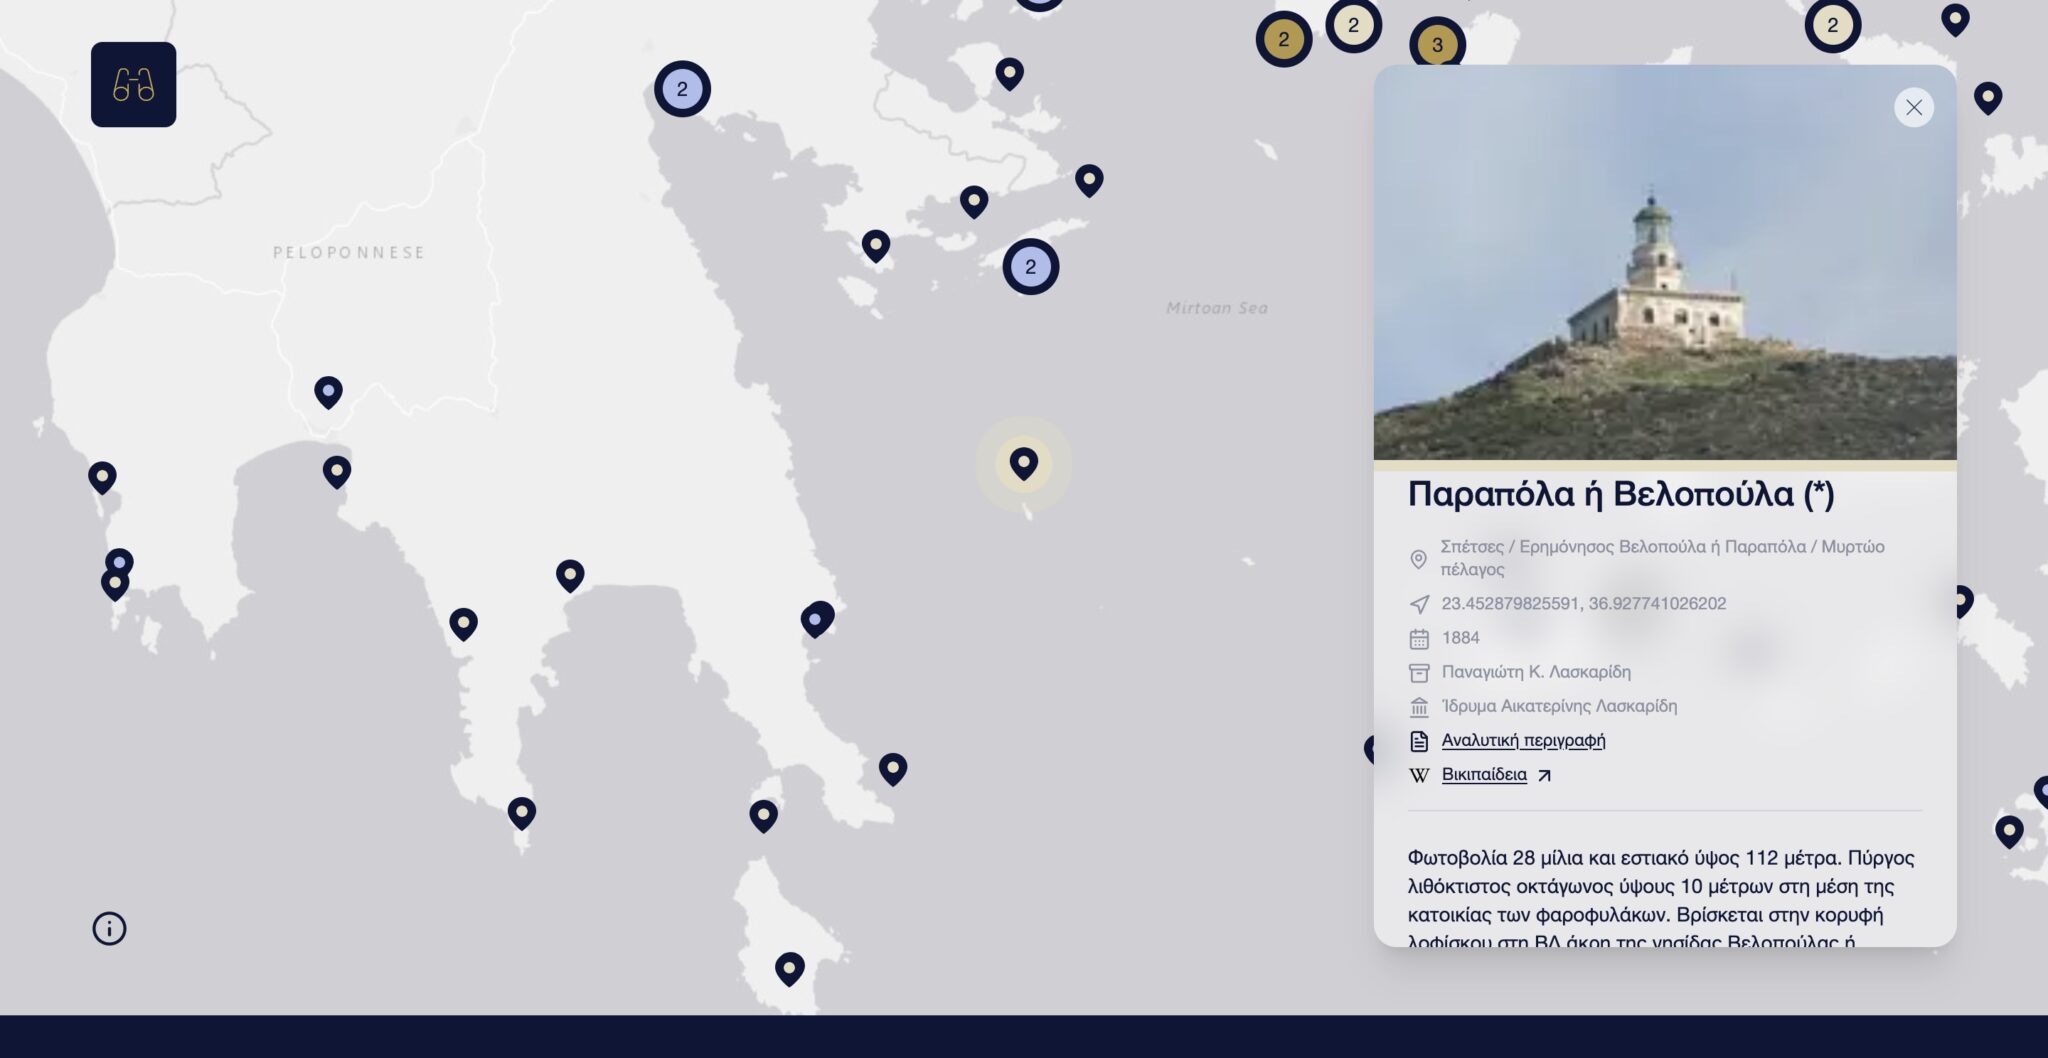This screenshot has height=1058, width=2048.
Task: Click the document icon beside Αναλυτική περιγραφή
Action: (x=1419, y=741)
